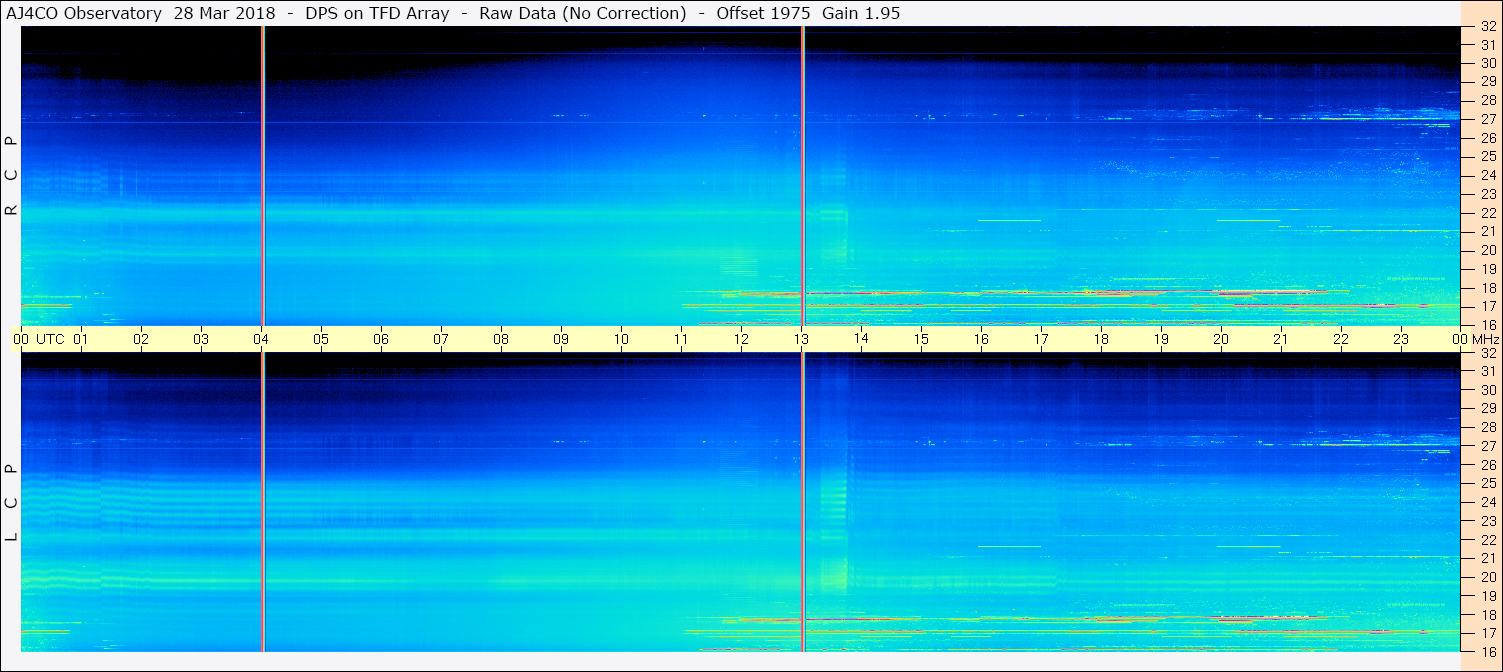Click the 22 MHz tick in RCP panel
The height and width of the screenshot is (672, 1503).
coord(1487,213)
